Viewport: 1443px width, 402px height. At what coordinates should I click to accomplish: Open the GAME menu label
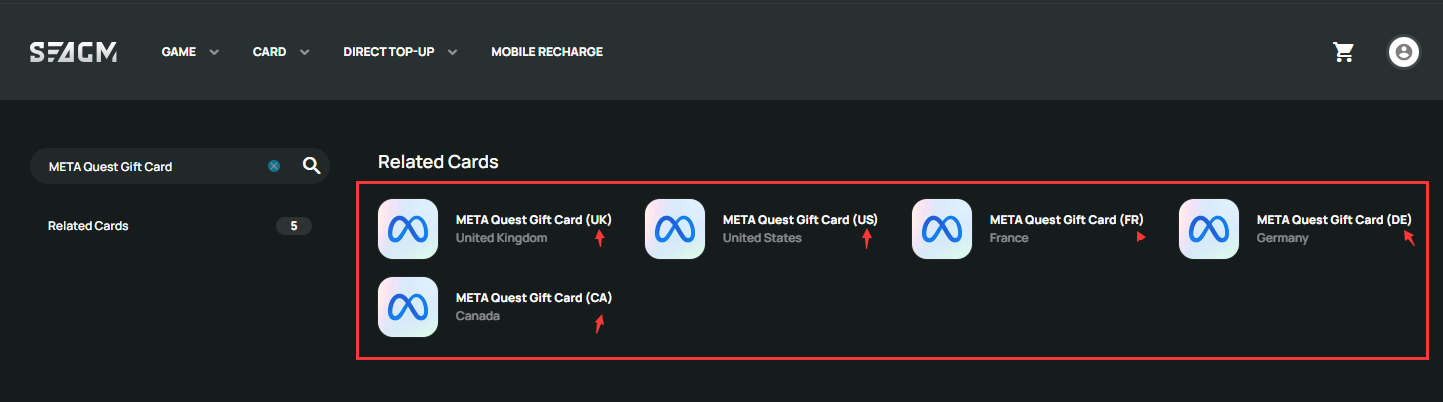(178, 52)
